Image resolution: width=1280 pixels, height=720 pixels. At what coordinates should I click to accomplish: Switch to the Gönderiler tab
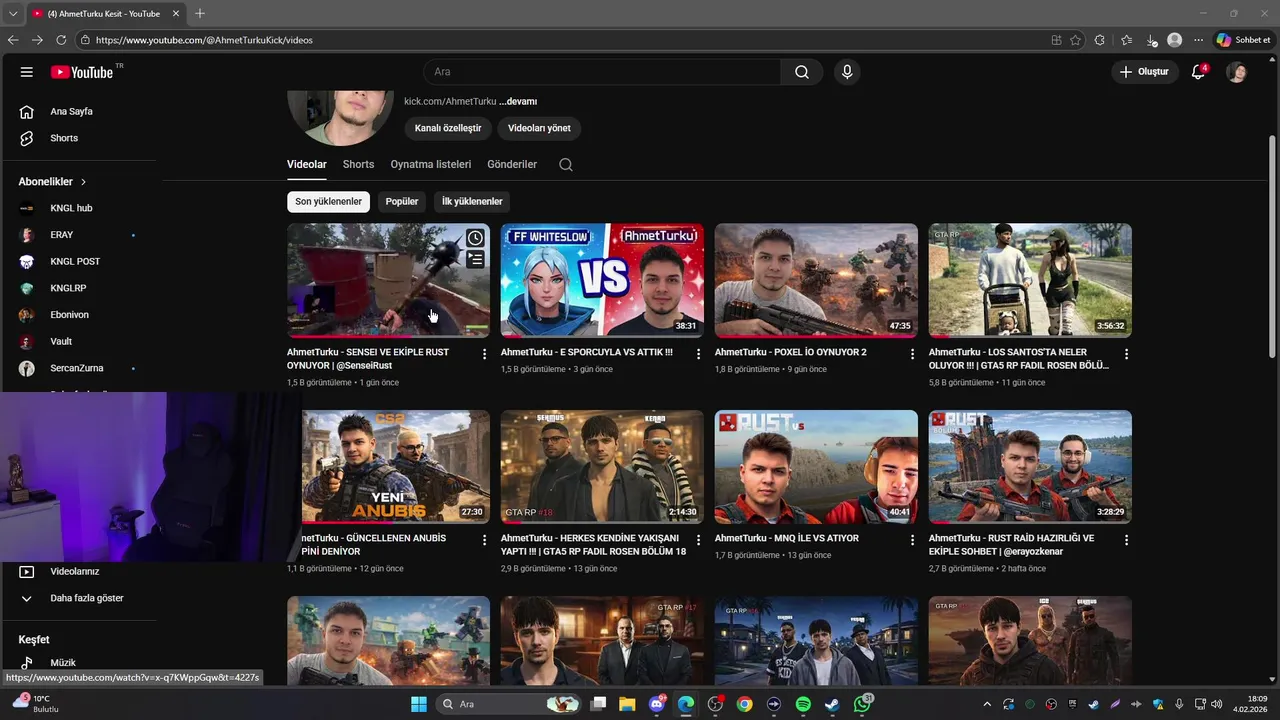pyautogui.click(x=512, y=164)
